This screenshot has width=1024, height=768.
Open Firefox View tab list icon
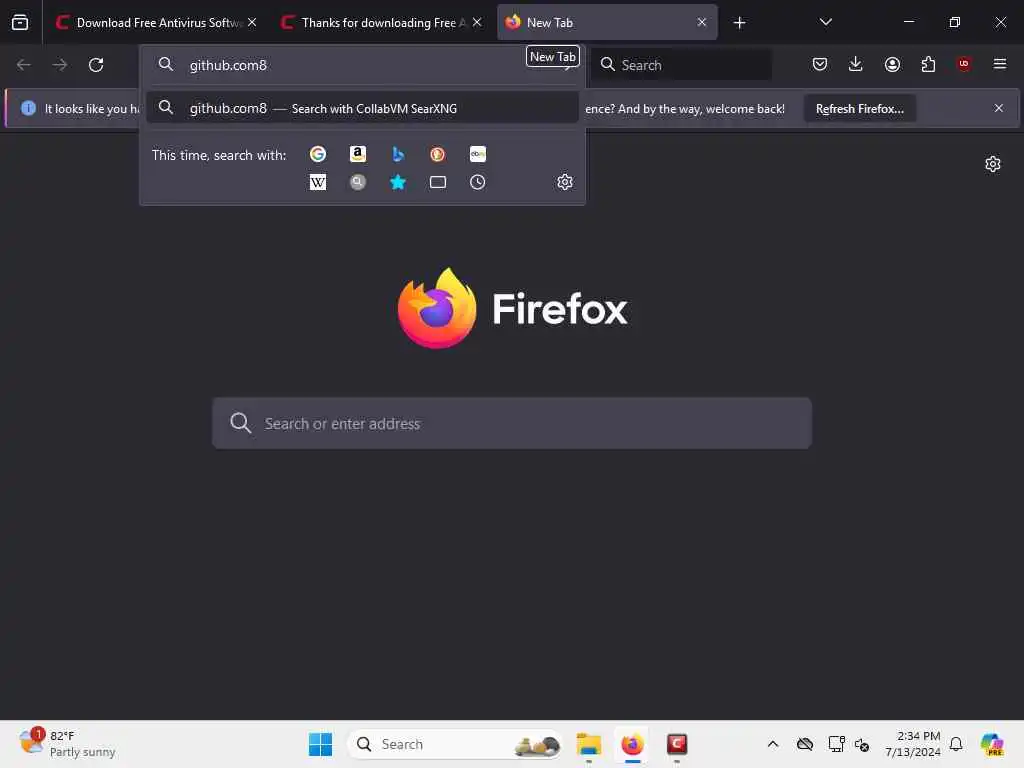click(20, 22)
